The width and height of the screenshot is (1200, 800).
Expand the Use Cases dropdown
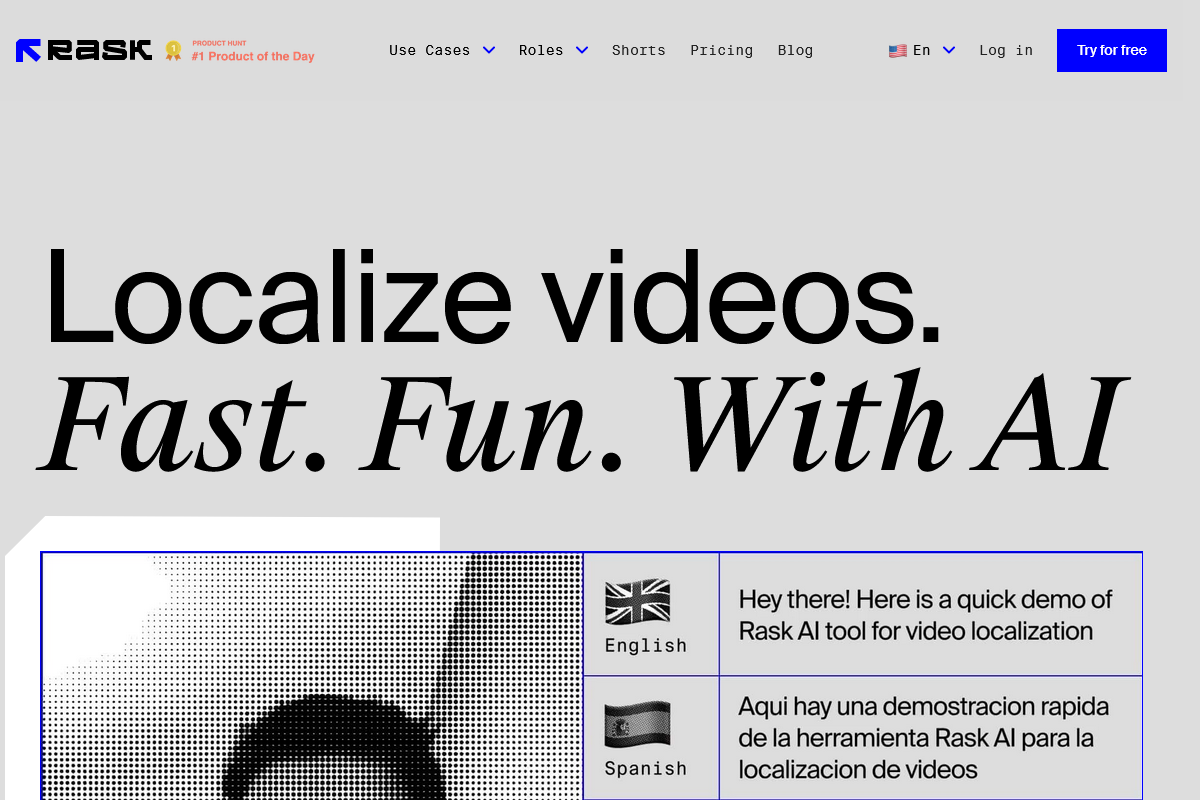pos(441,50)
